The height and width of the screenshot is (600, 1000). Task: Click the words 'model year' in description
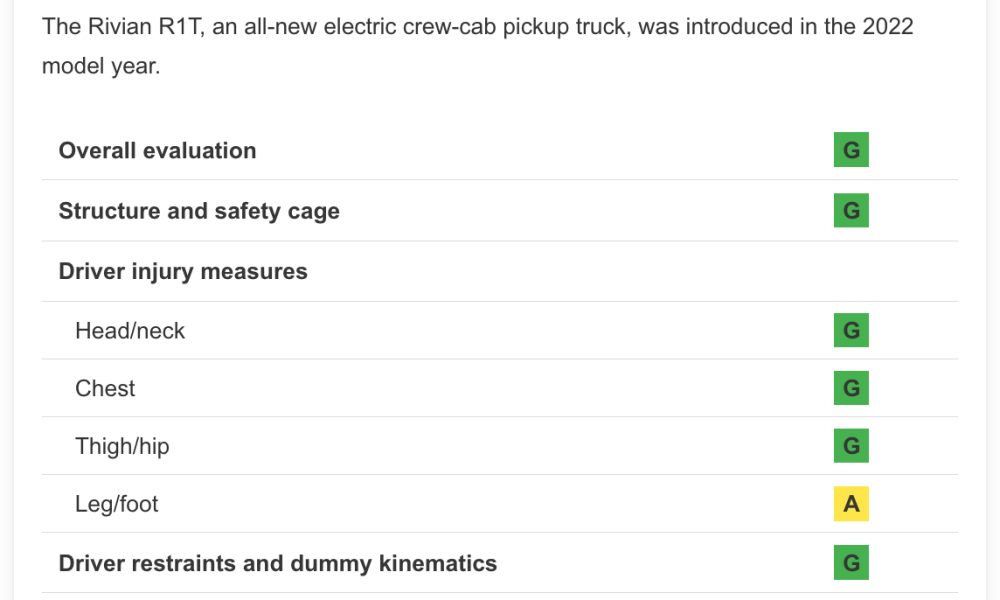pos(100,66)
